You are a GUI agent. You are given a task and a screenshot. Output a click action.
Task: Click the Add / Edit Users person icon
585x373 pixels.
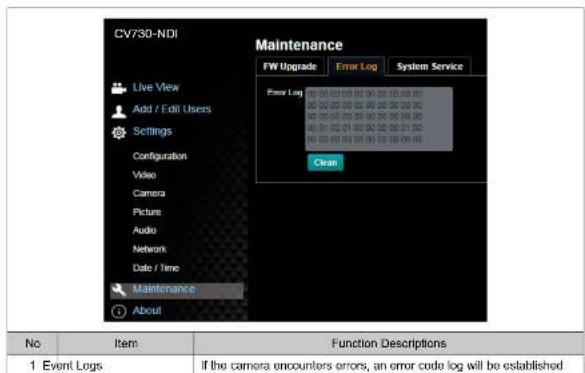(x=119, y=112)
